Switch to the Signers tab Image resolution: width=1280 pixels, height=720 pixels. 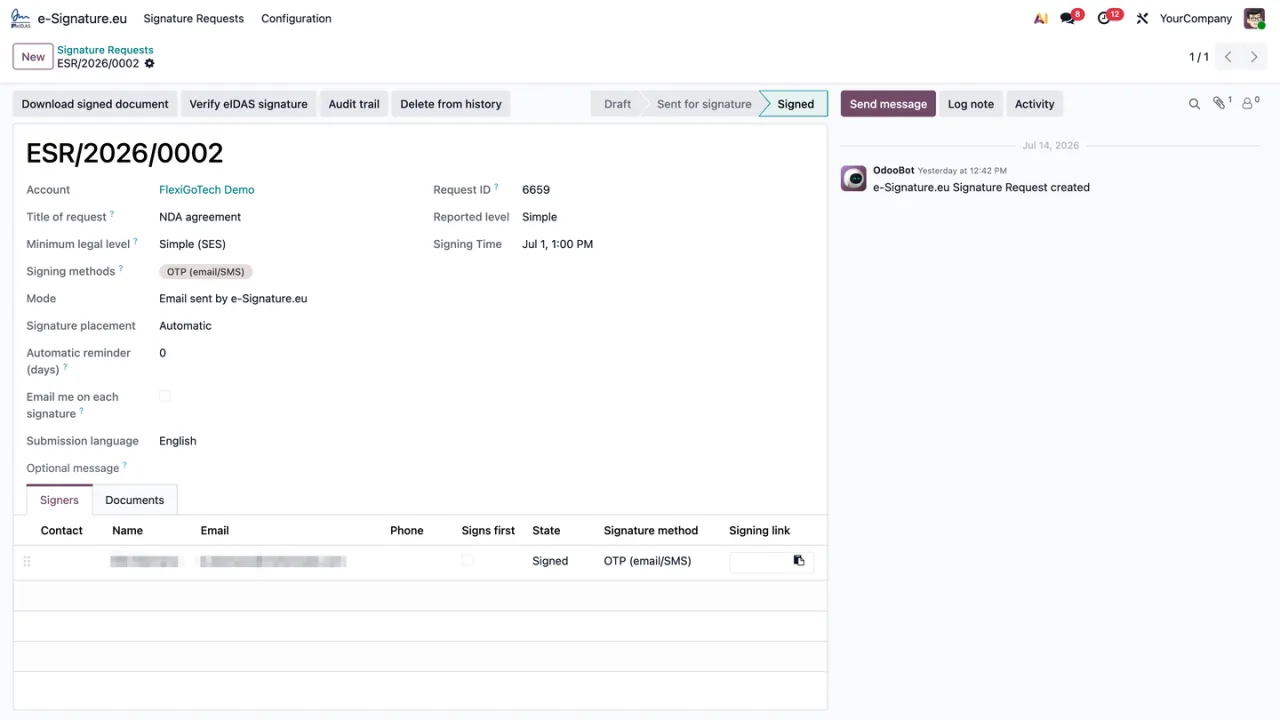59,500
